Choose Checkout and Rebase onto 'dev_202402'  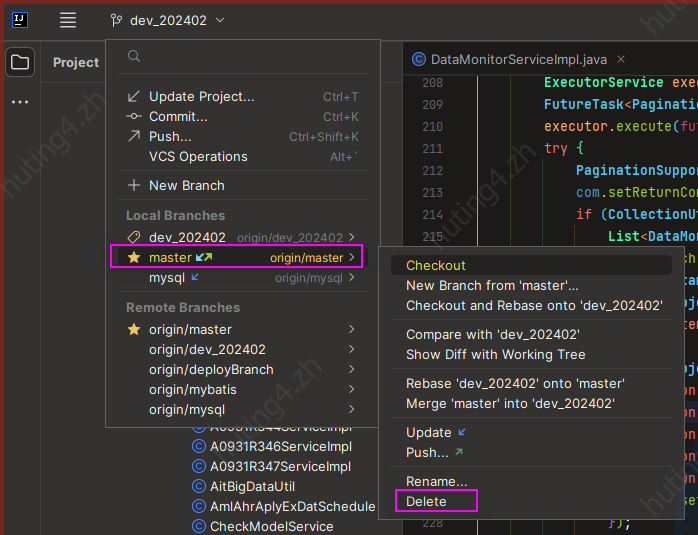click(531, 305)
